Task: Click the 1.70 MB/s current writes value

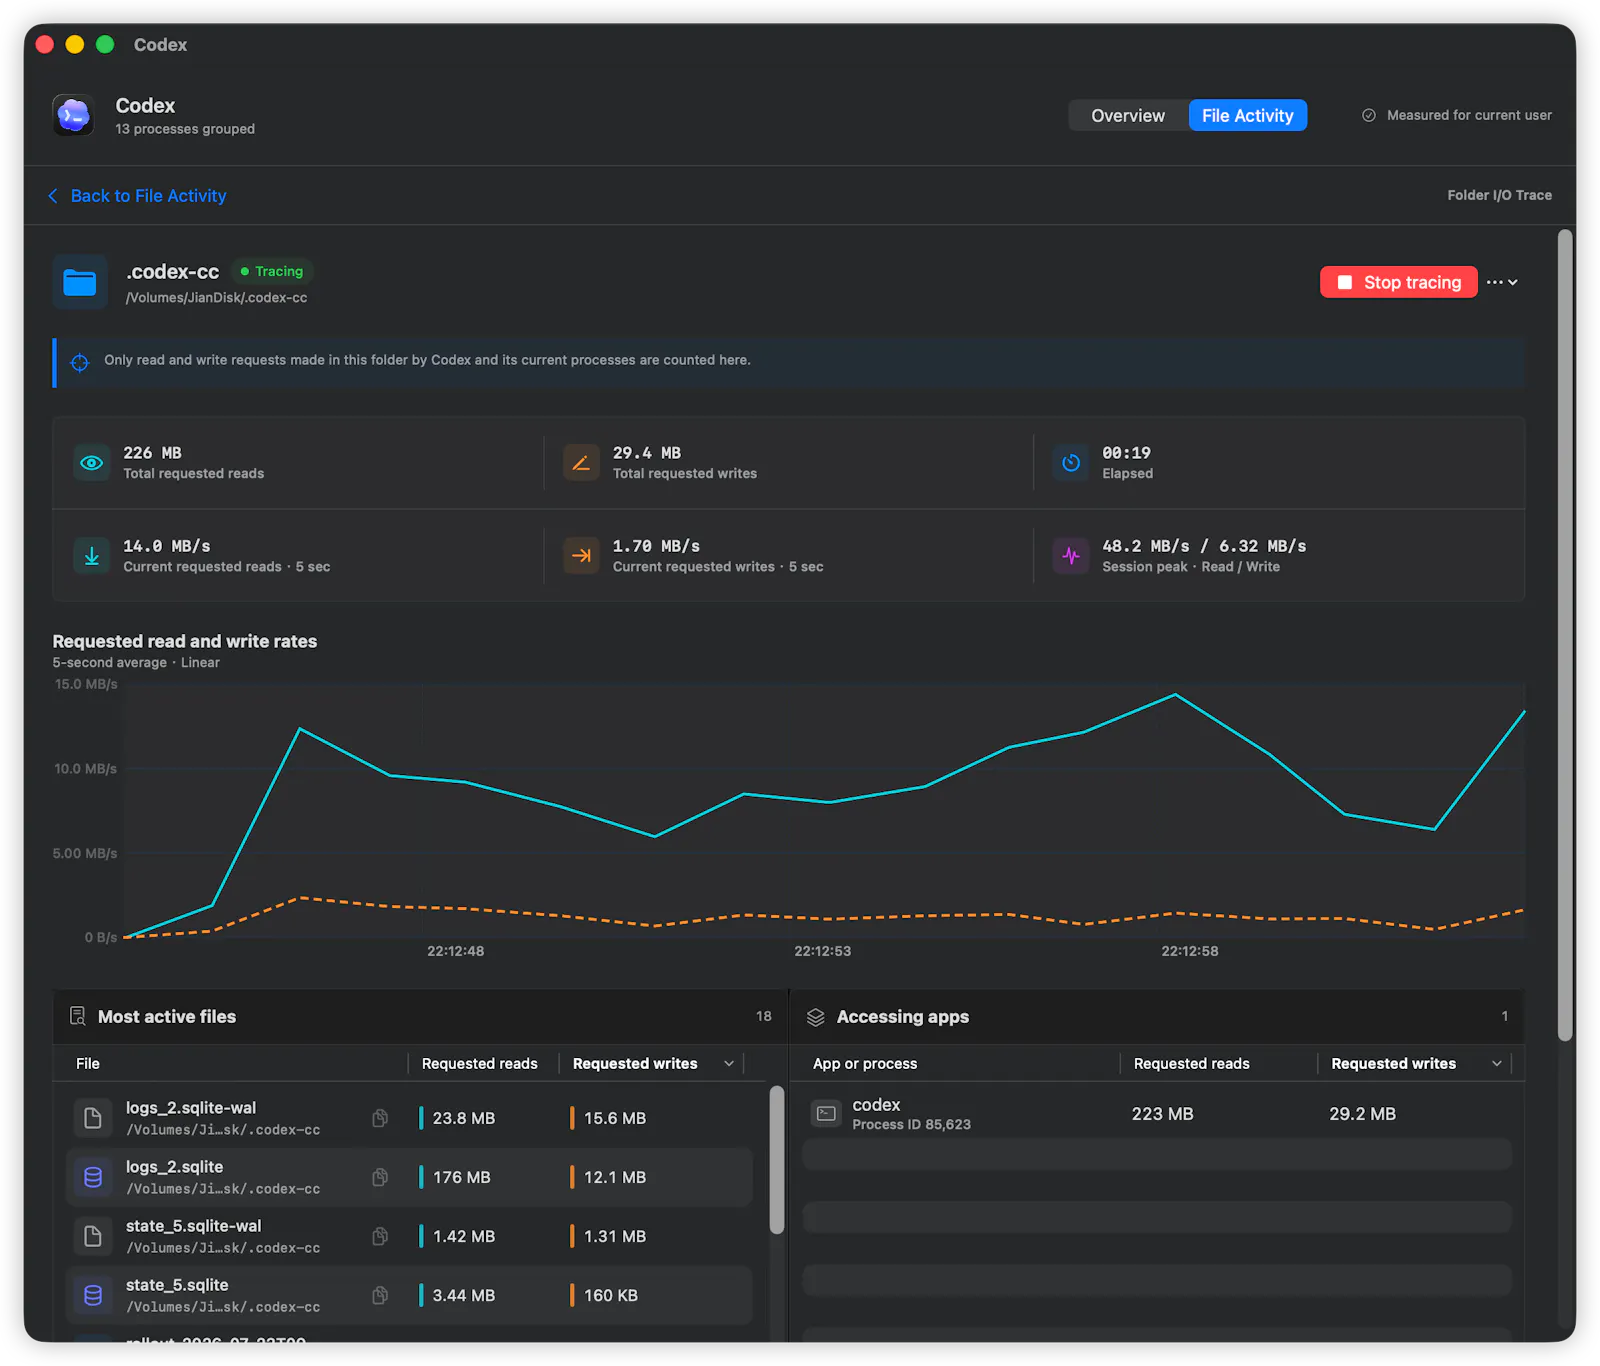Action: (656, 546)
